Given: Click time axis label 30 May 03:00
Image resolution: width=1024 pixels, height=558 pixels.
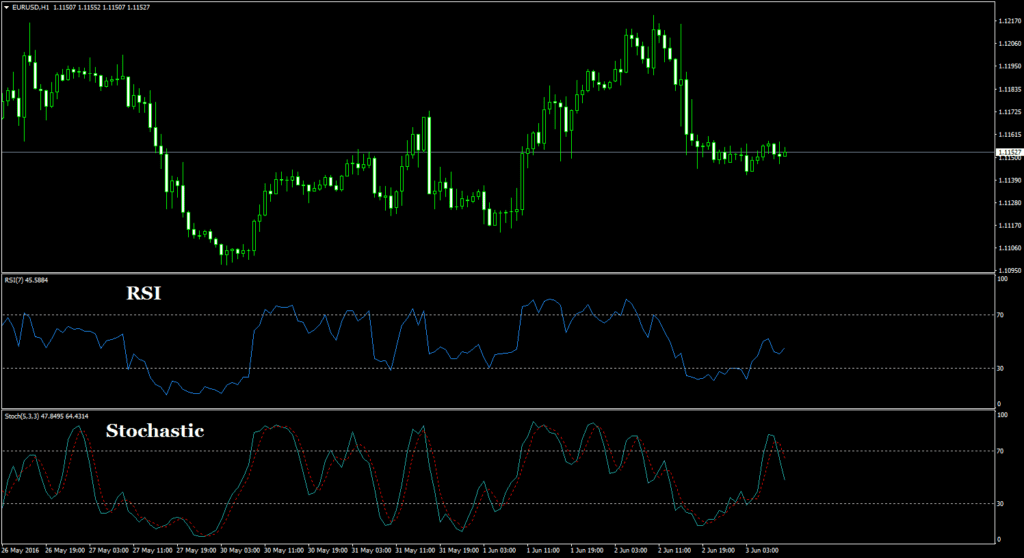Looking at the screenshot, I should point(240,550).
